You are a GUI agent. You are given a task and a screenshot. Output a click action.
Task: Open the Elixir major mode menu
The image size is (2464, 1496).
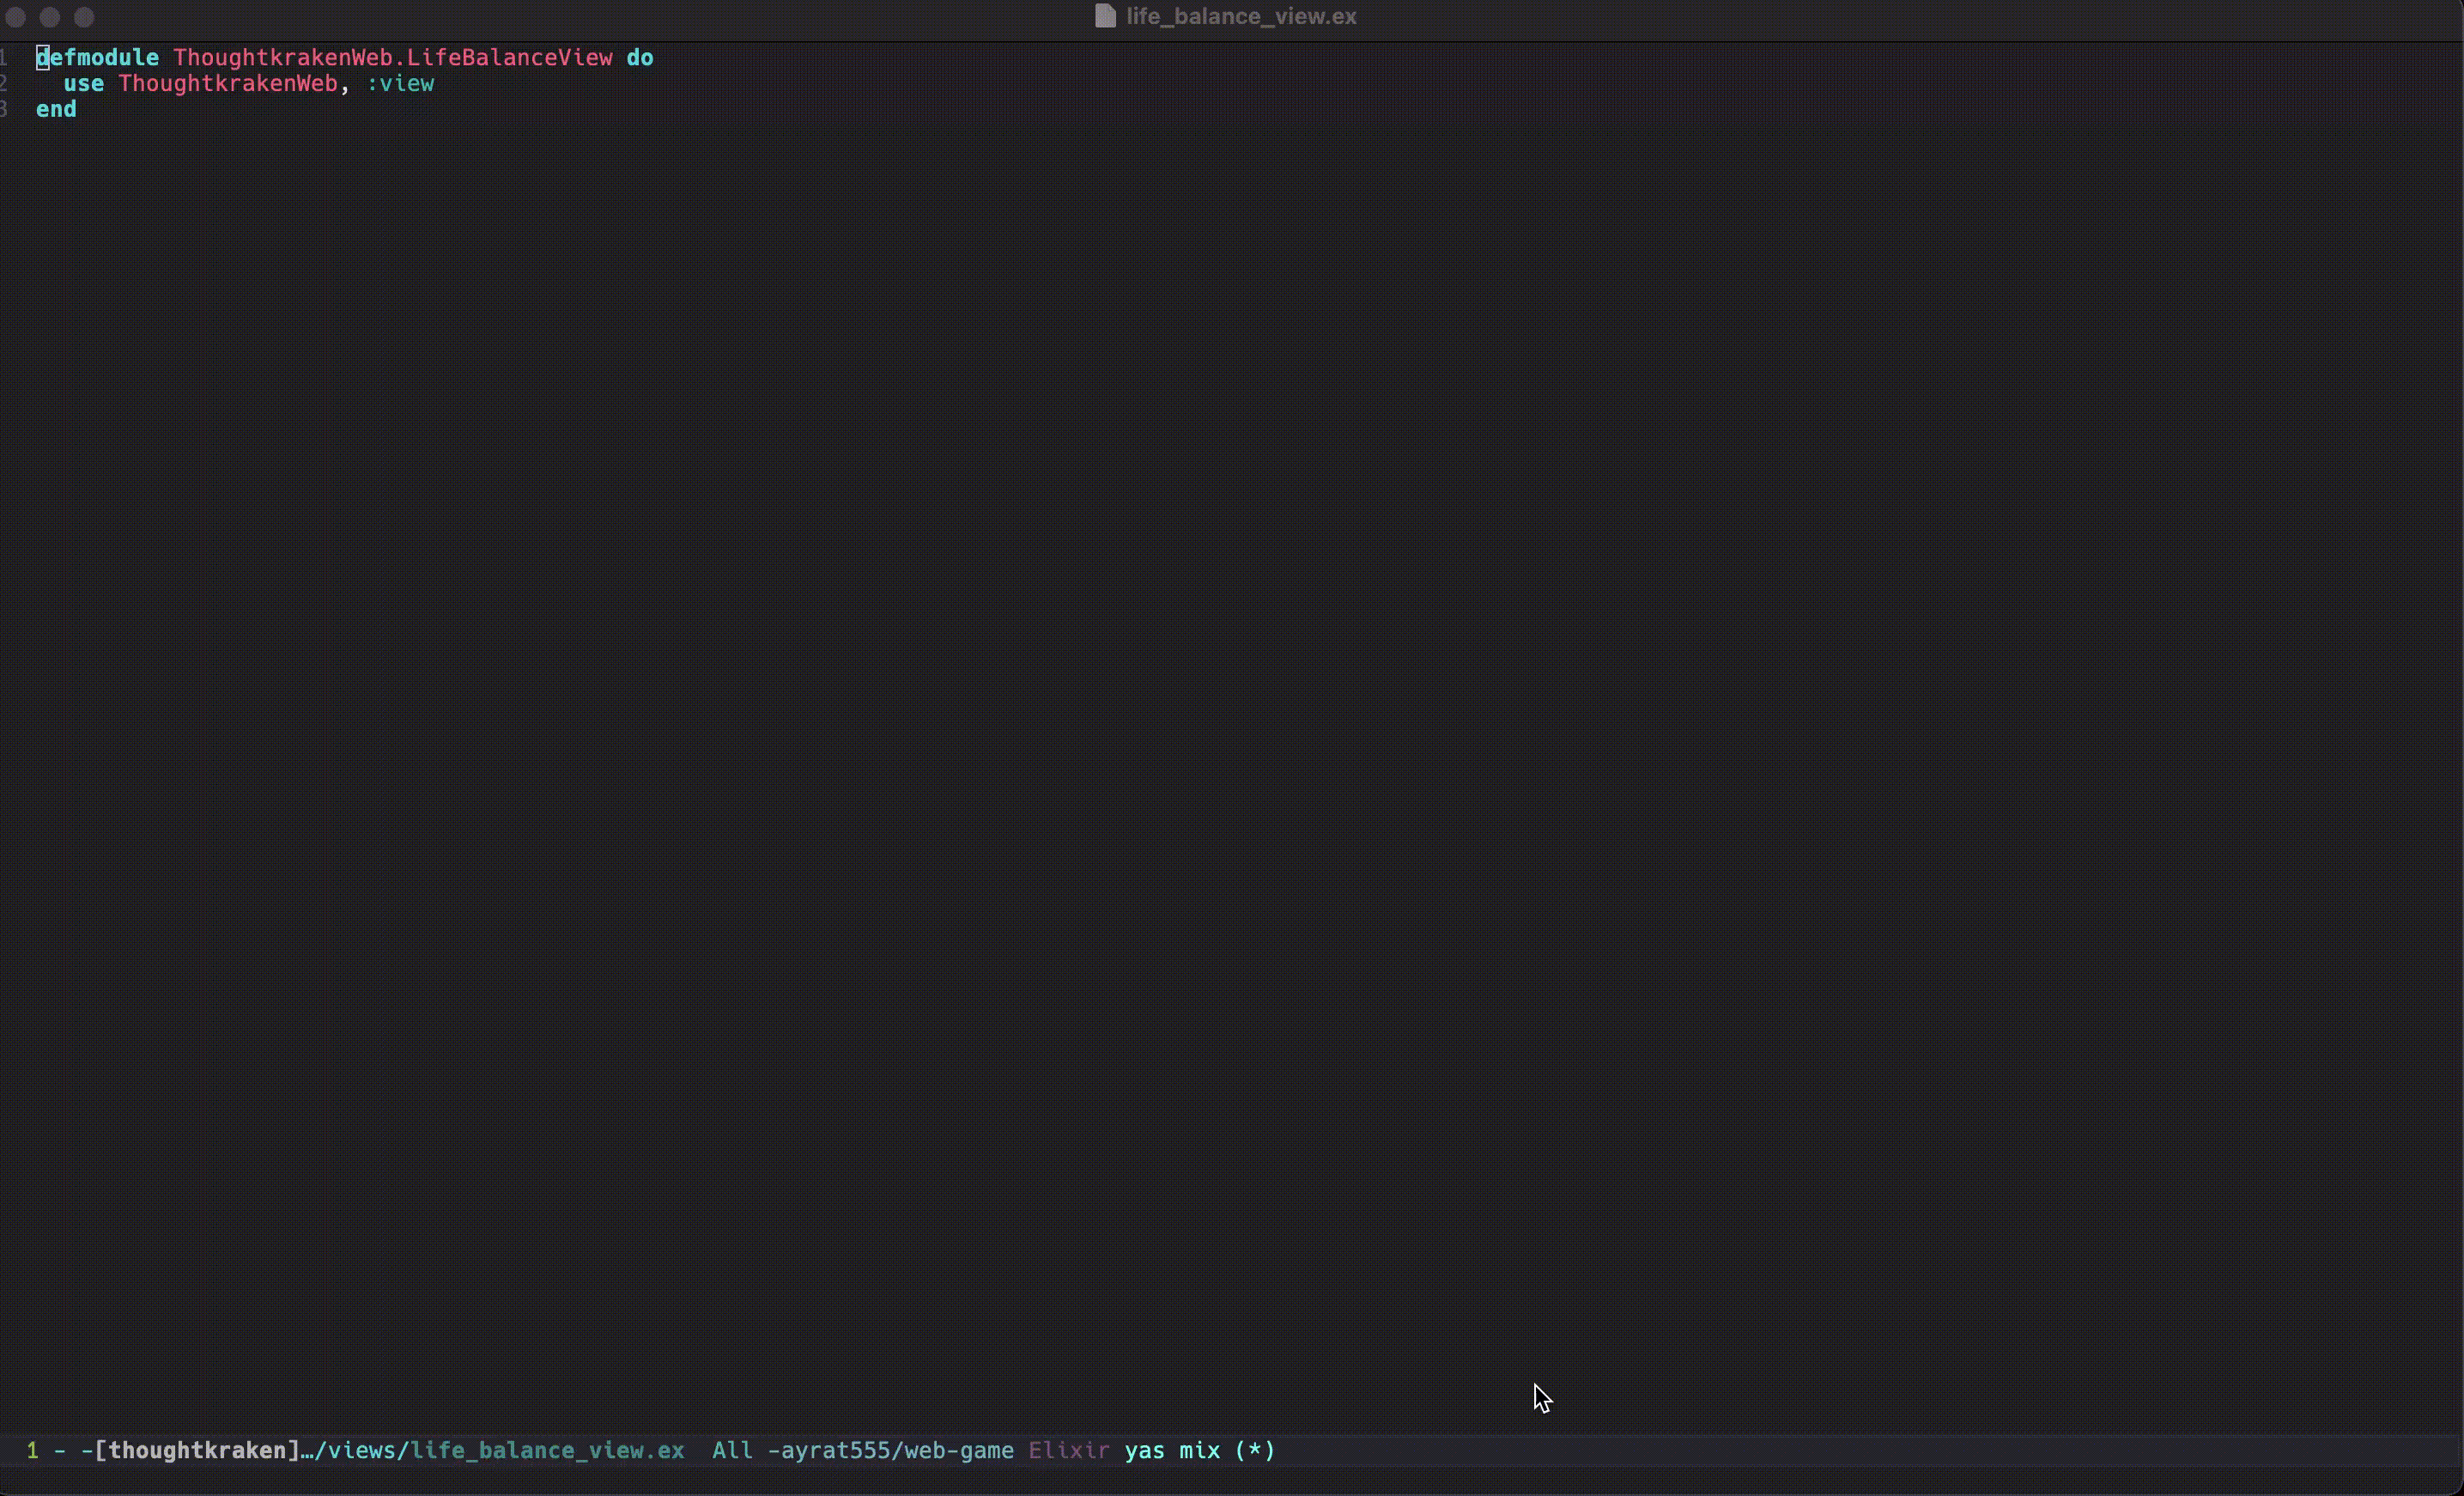1068,1450
